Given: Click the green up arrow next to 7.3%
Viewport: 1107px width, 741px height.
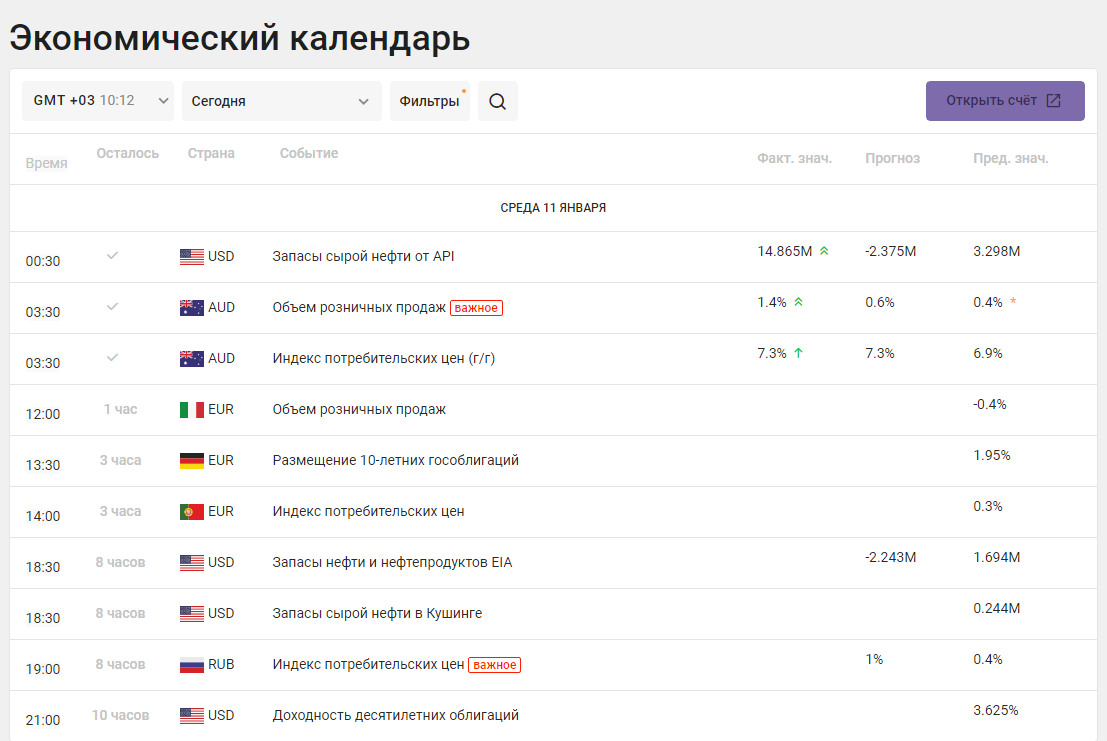Looking at the screenshot, I should click(798, 353).
